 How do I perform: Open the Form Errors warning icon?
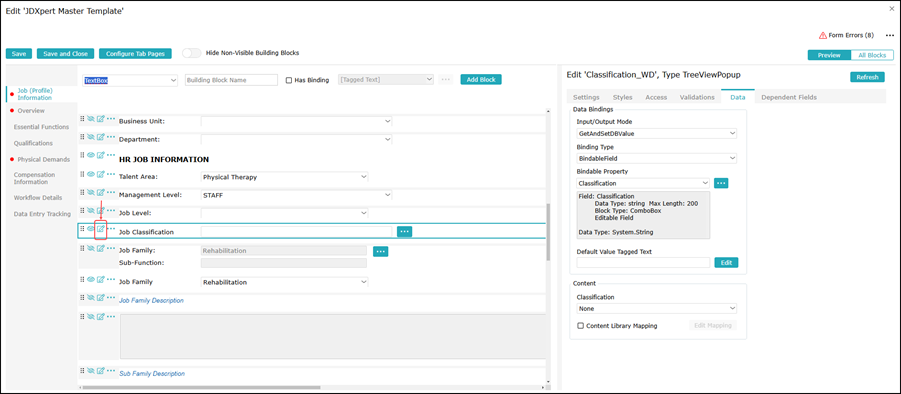tap(823, 35)
